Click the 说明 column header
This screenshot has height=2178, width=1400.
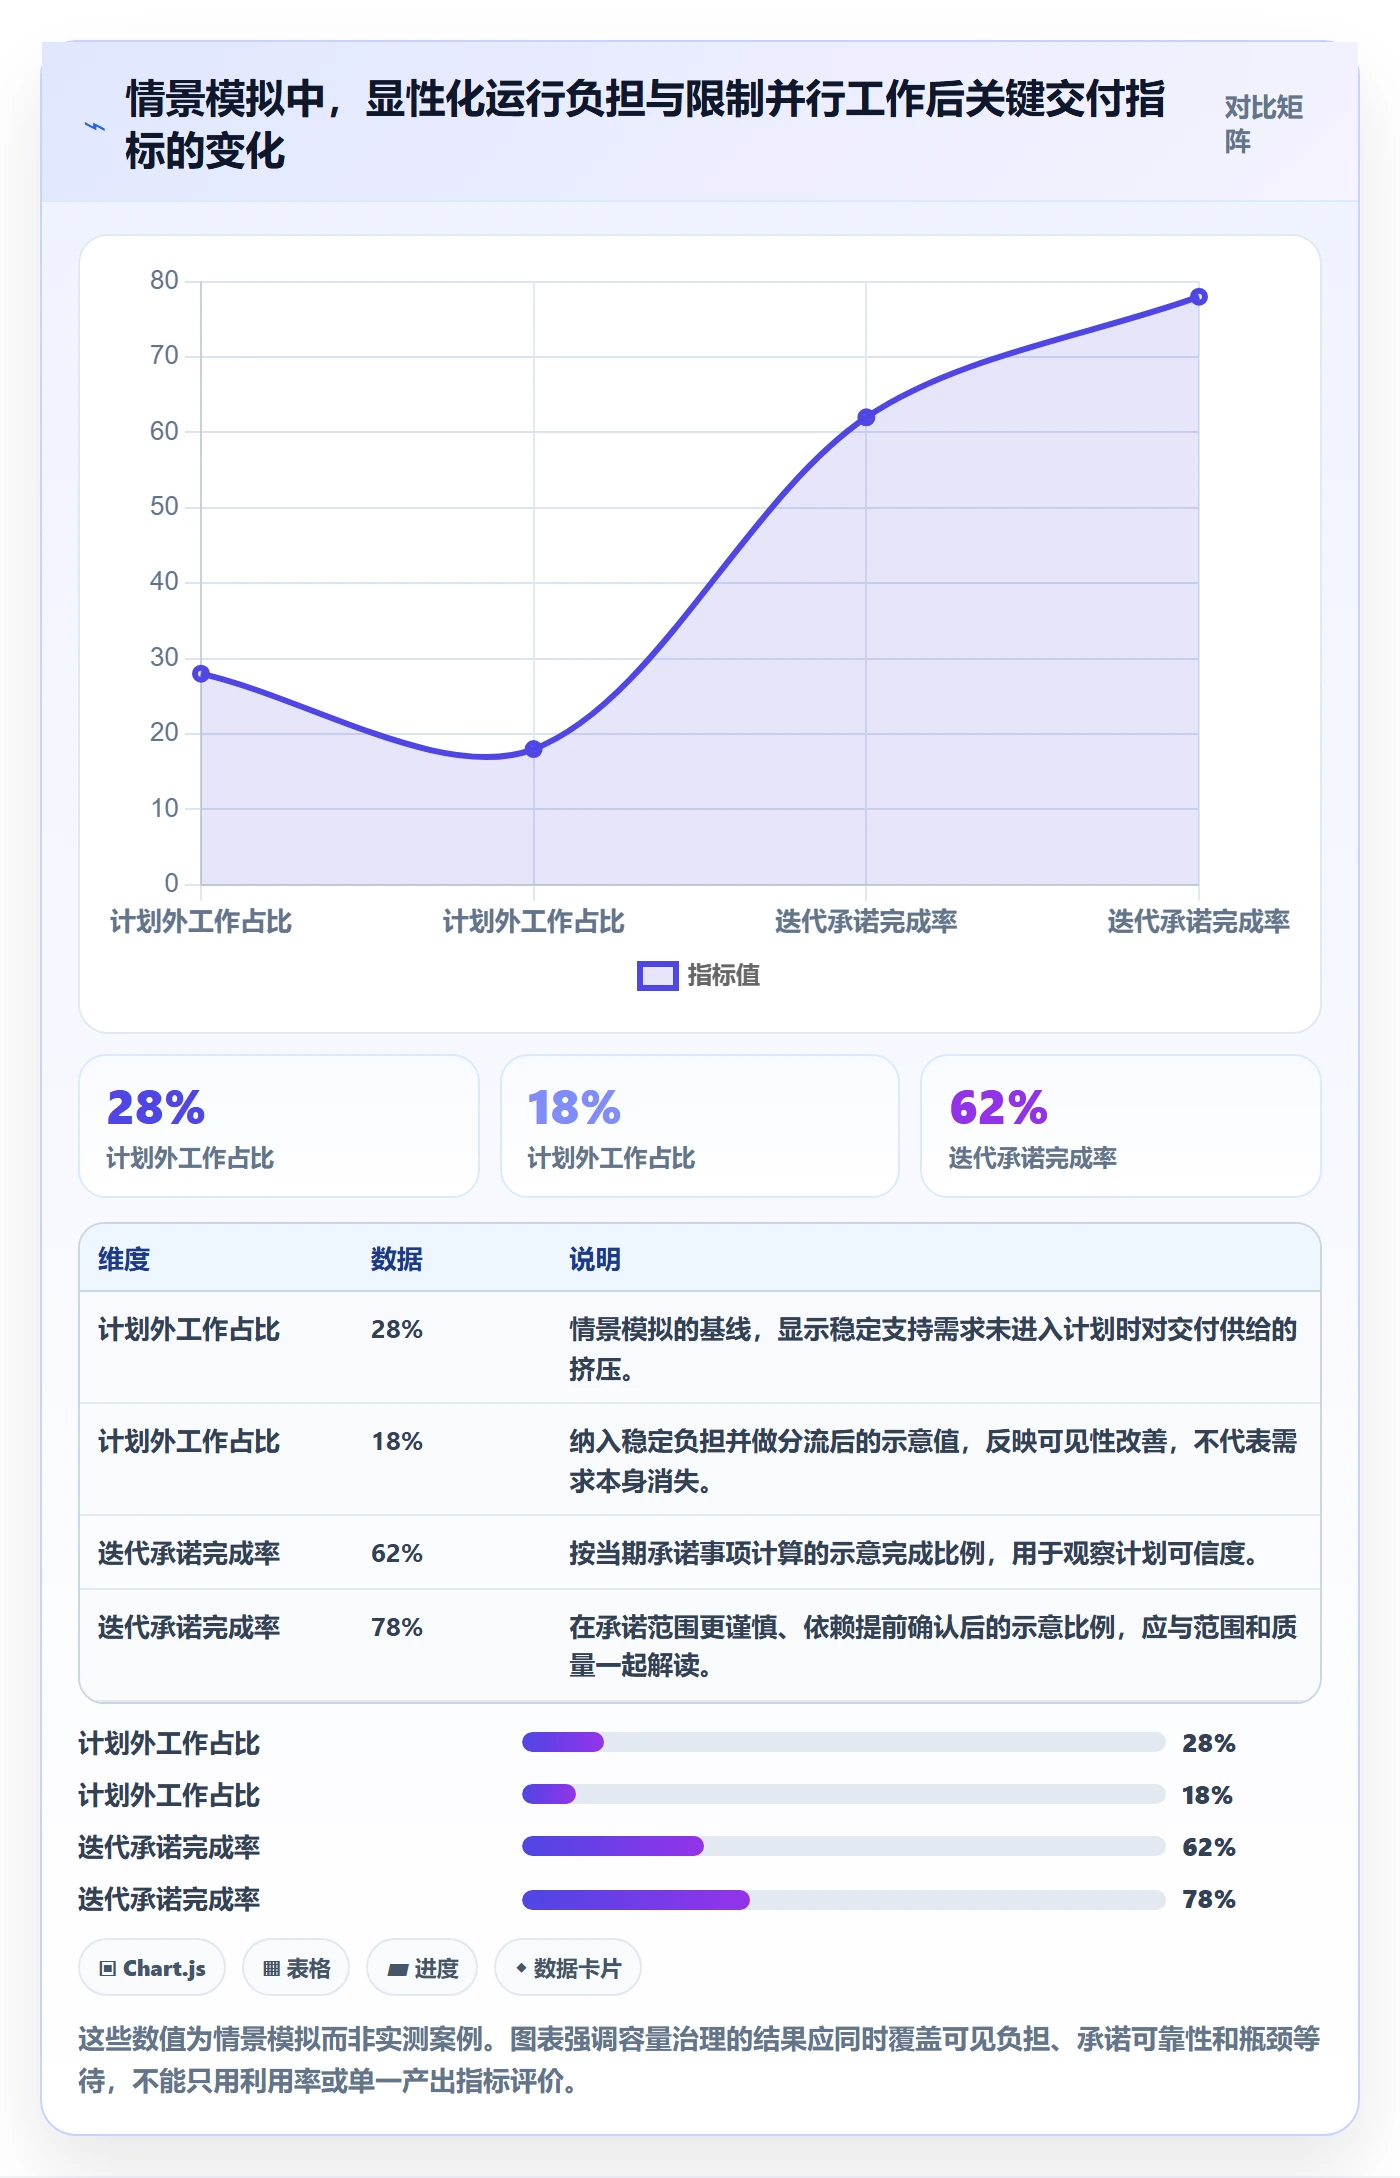coord(595,1259)
